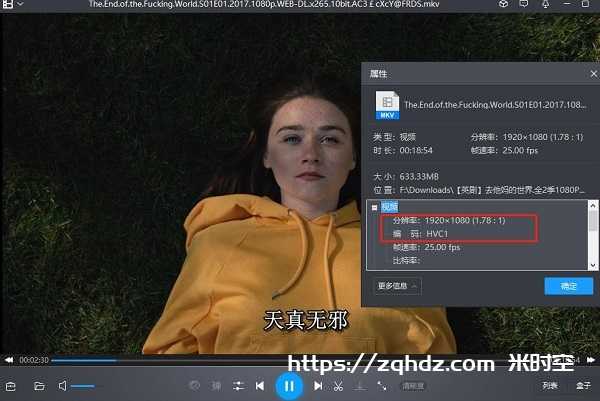Open the 列表 playlist button
The width and height of the screenshot is (600, 401).
pos(550,386)
